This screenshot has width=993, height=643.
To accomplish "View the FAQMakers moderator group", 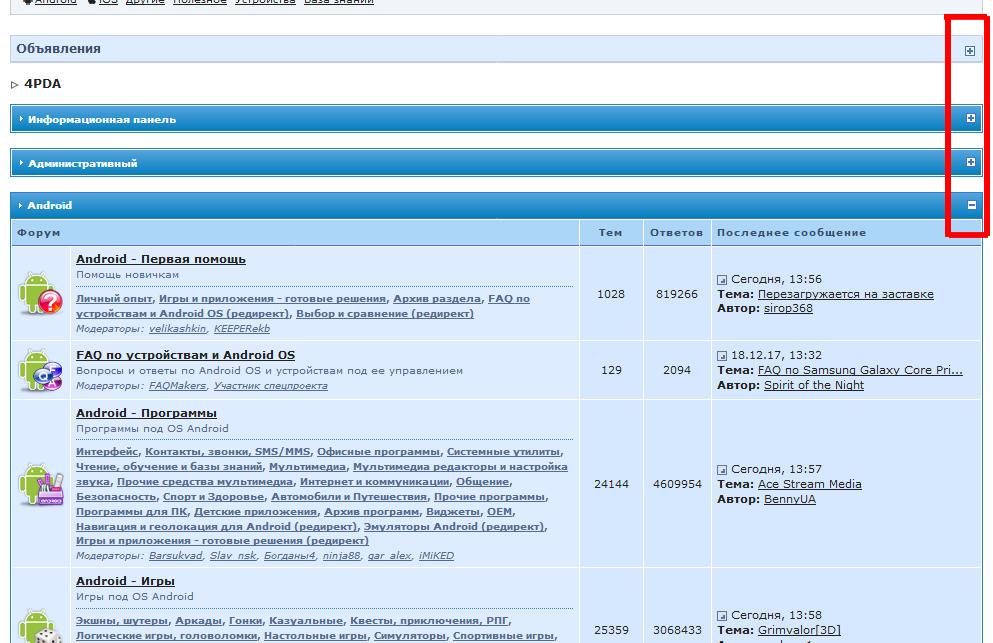I will click(x=177, y=386).
